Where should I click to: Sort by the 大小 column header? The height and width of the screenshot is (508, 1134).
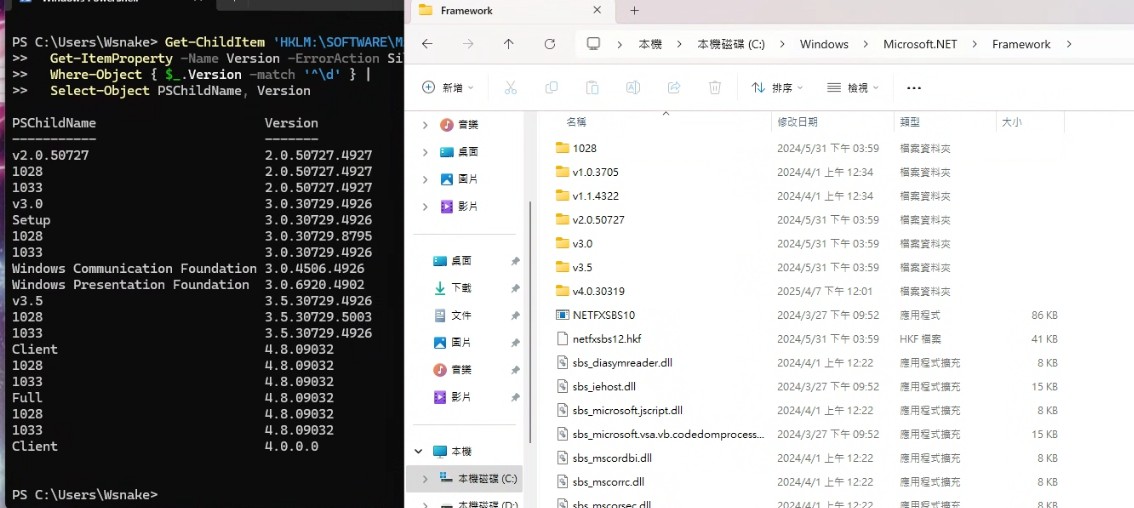click(1012, 122)
